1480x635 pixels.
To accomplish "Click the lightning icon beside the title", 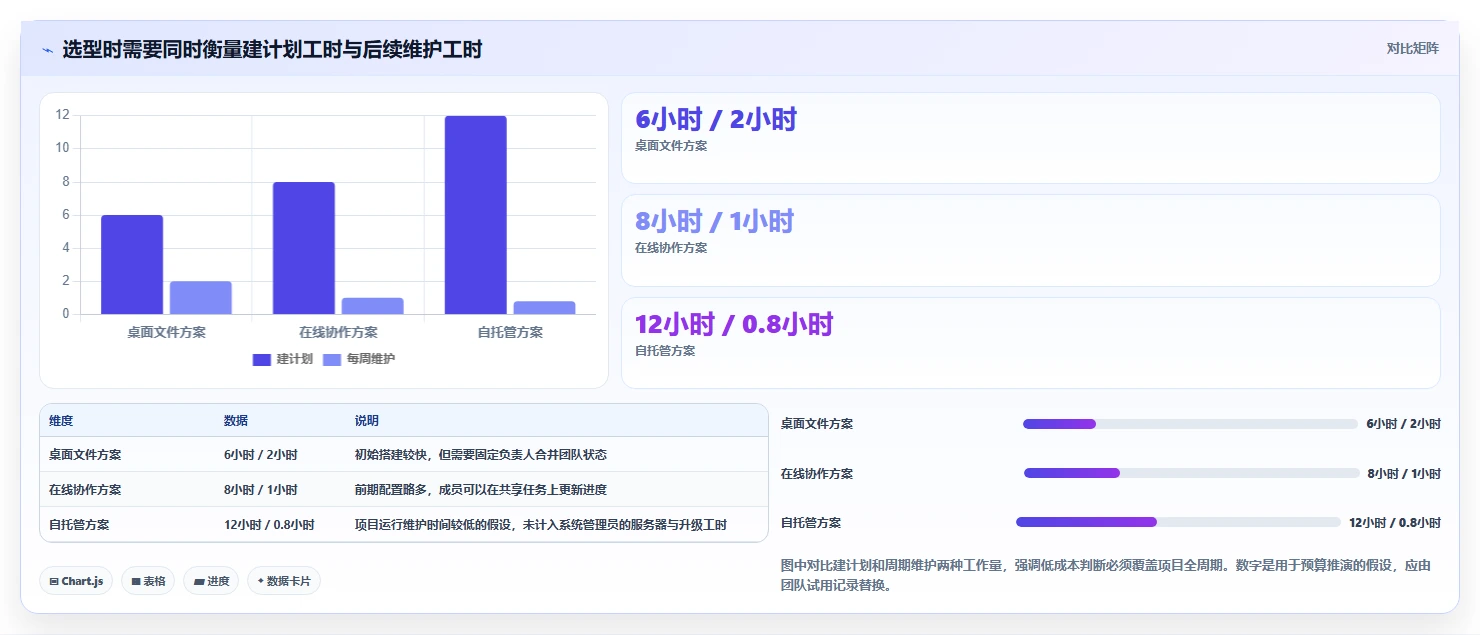I will 47,49.
